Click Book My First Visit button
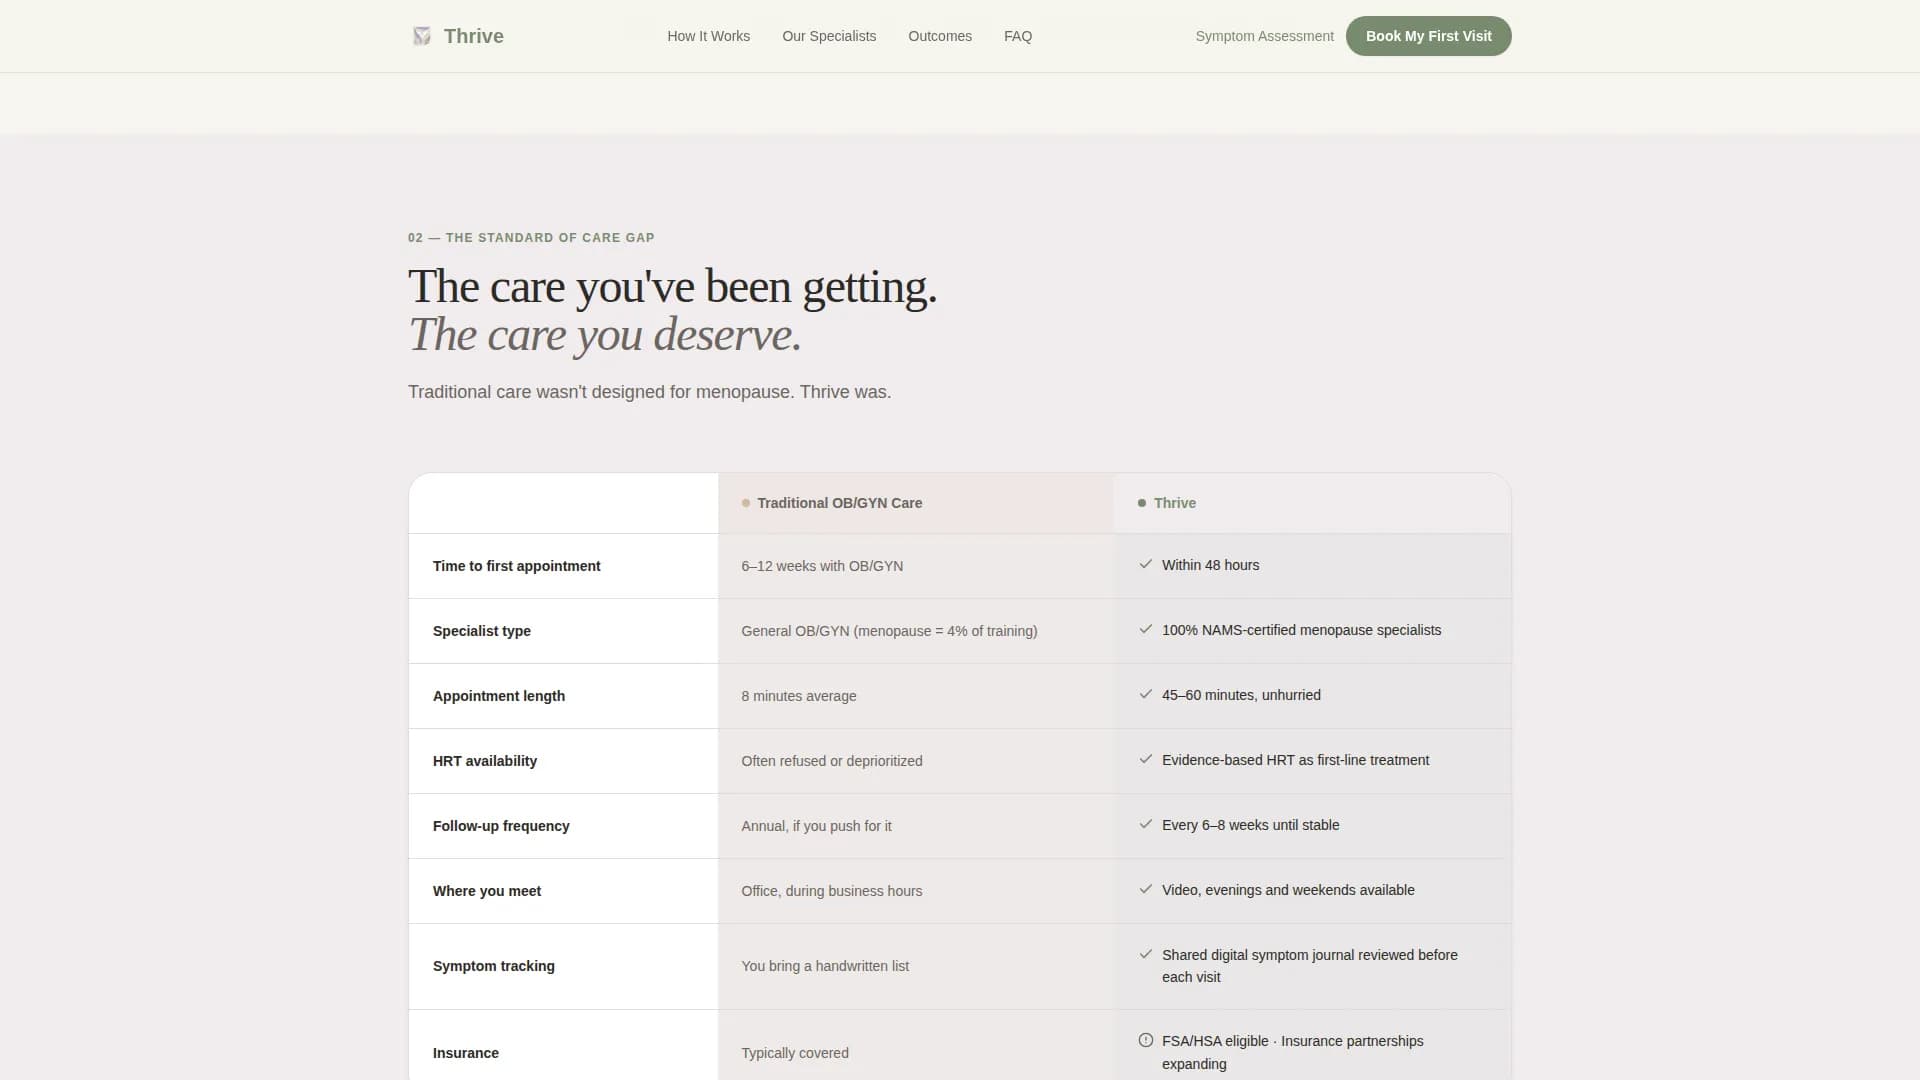Viewport: 1920px width, 1080px height. click(1428, 36)
